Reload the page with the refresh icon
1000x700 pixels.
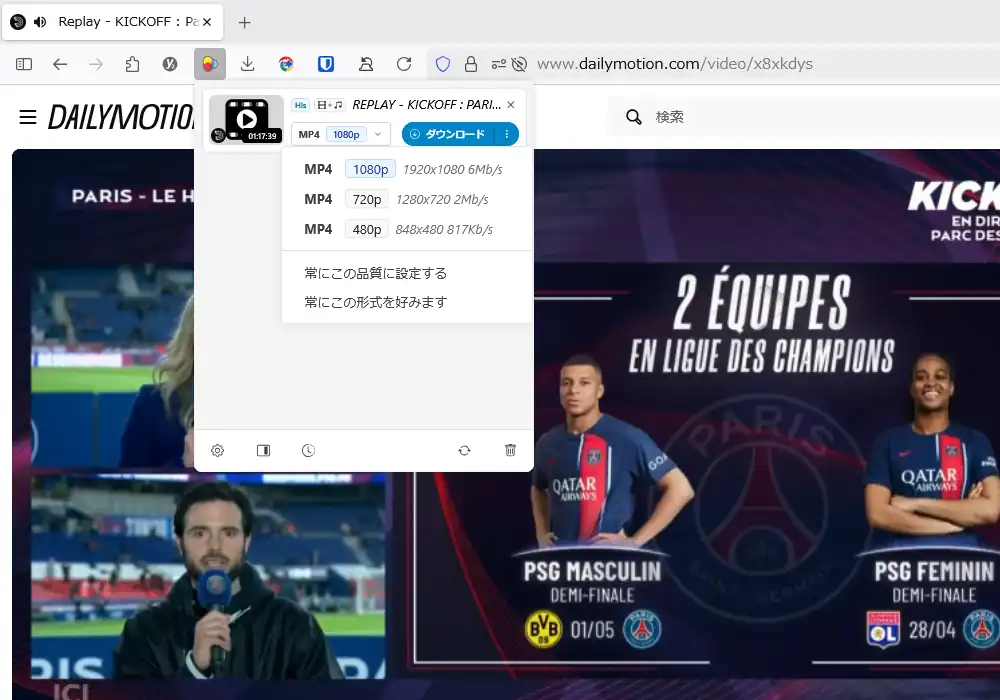[404, 64]
